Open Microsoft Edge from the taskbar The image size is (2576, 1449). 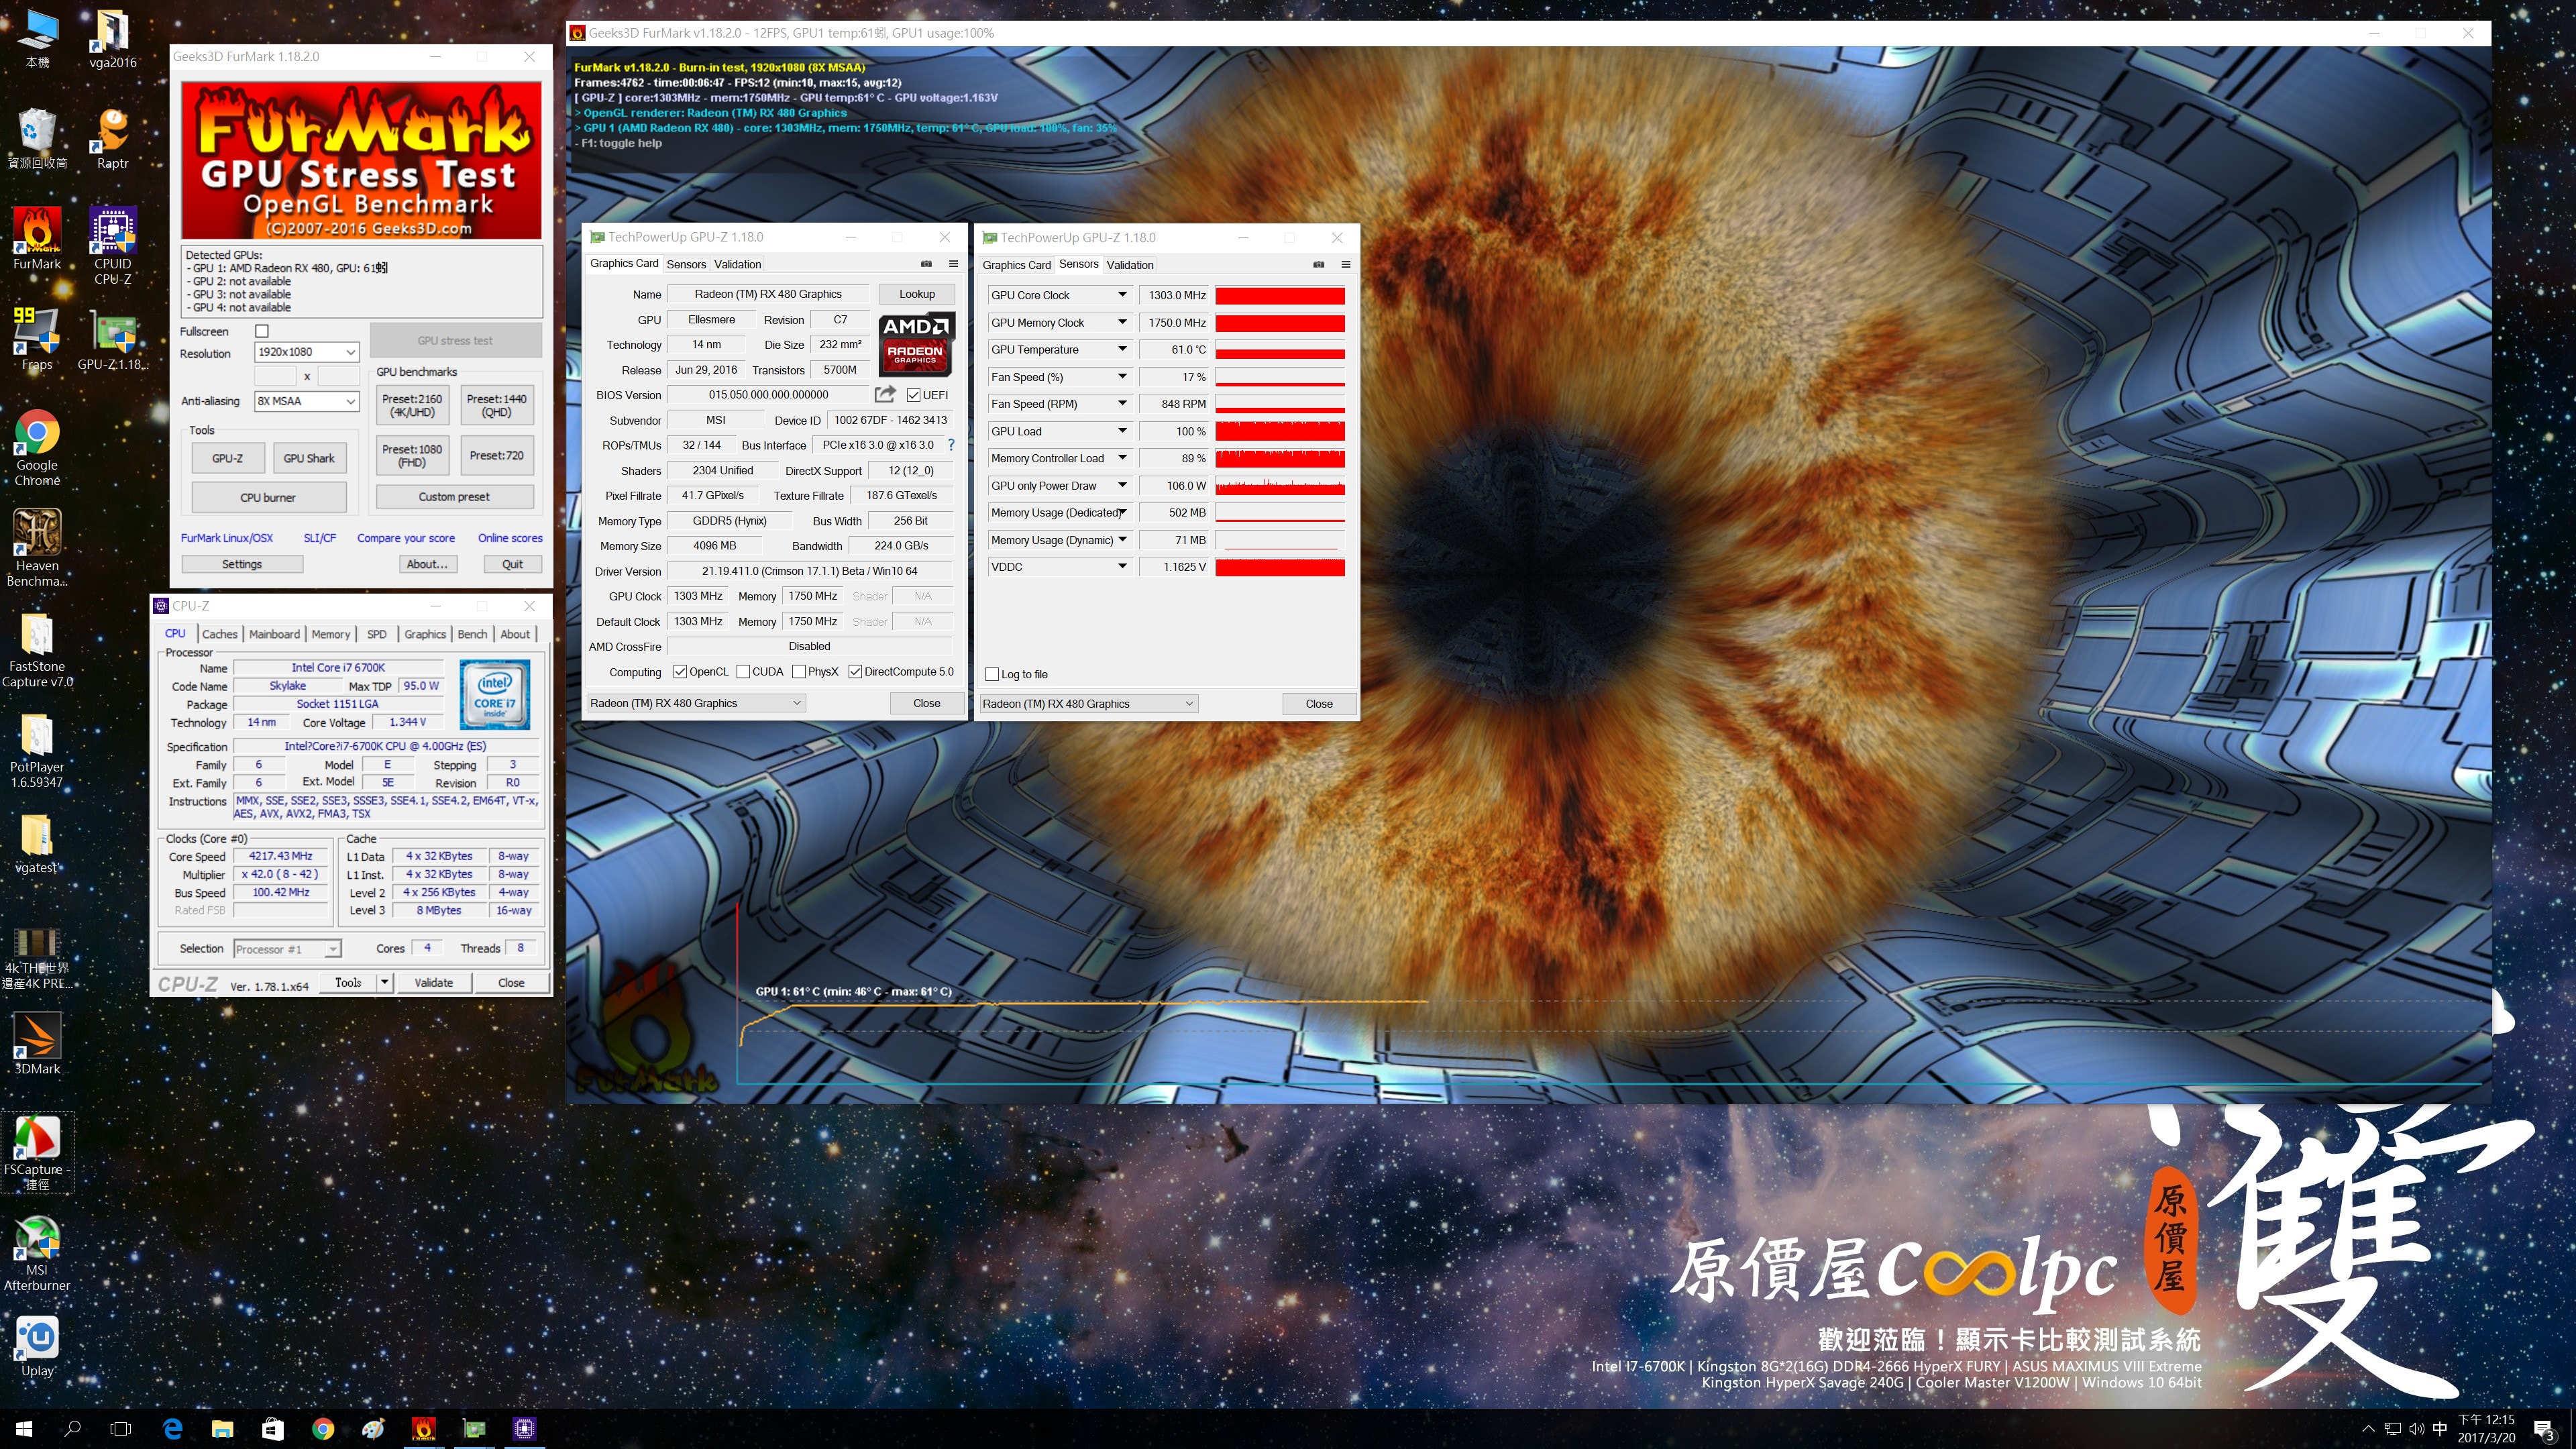[172, 1429]
